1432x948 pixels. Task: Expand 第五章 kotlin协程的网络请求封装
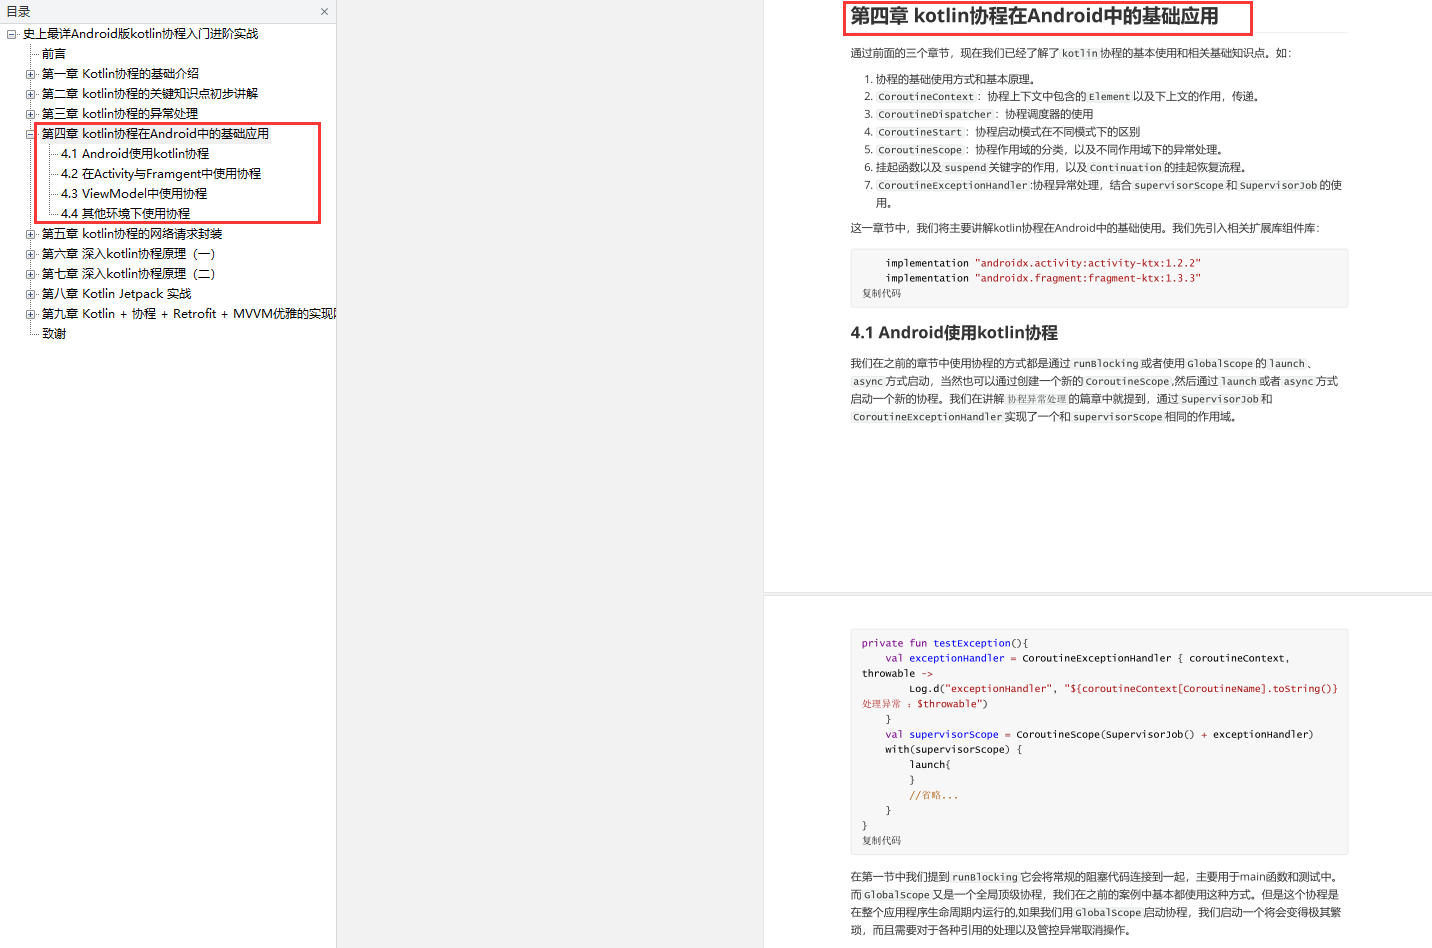pos(30,234)
